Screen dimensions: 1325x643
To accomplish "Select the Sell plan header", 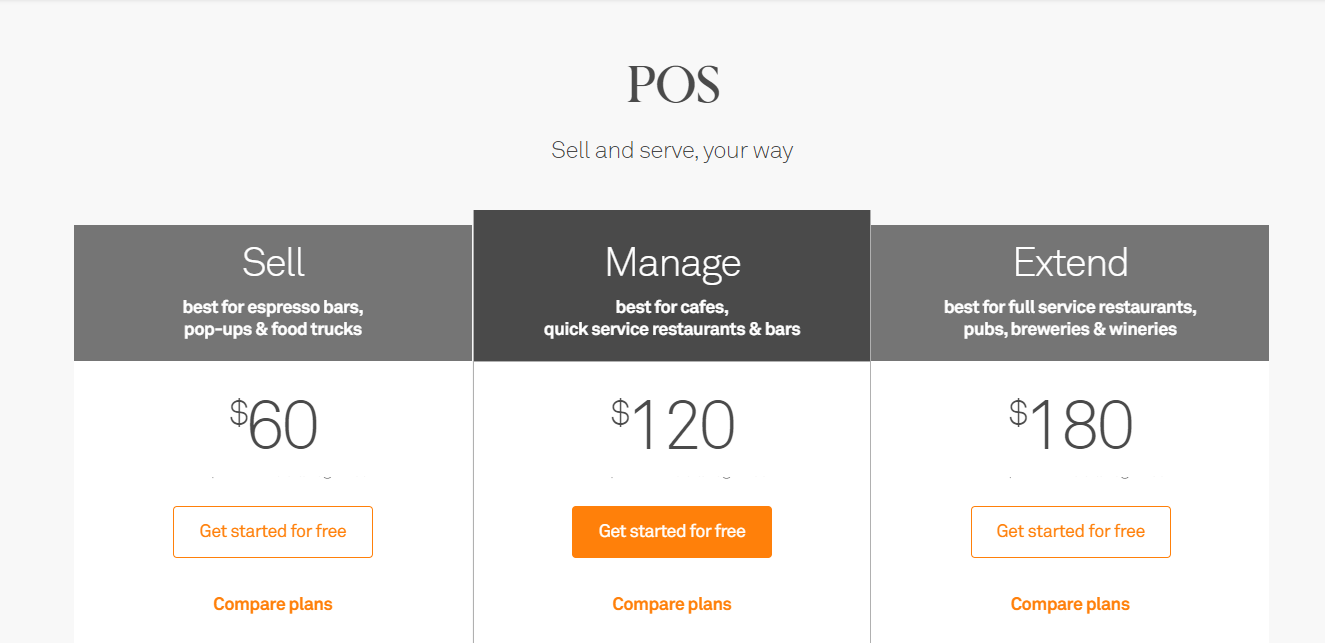I will point(272,262).
